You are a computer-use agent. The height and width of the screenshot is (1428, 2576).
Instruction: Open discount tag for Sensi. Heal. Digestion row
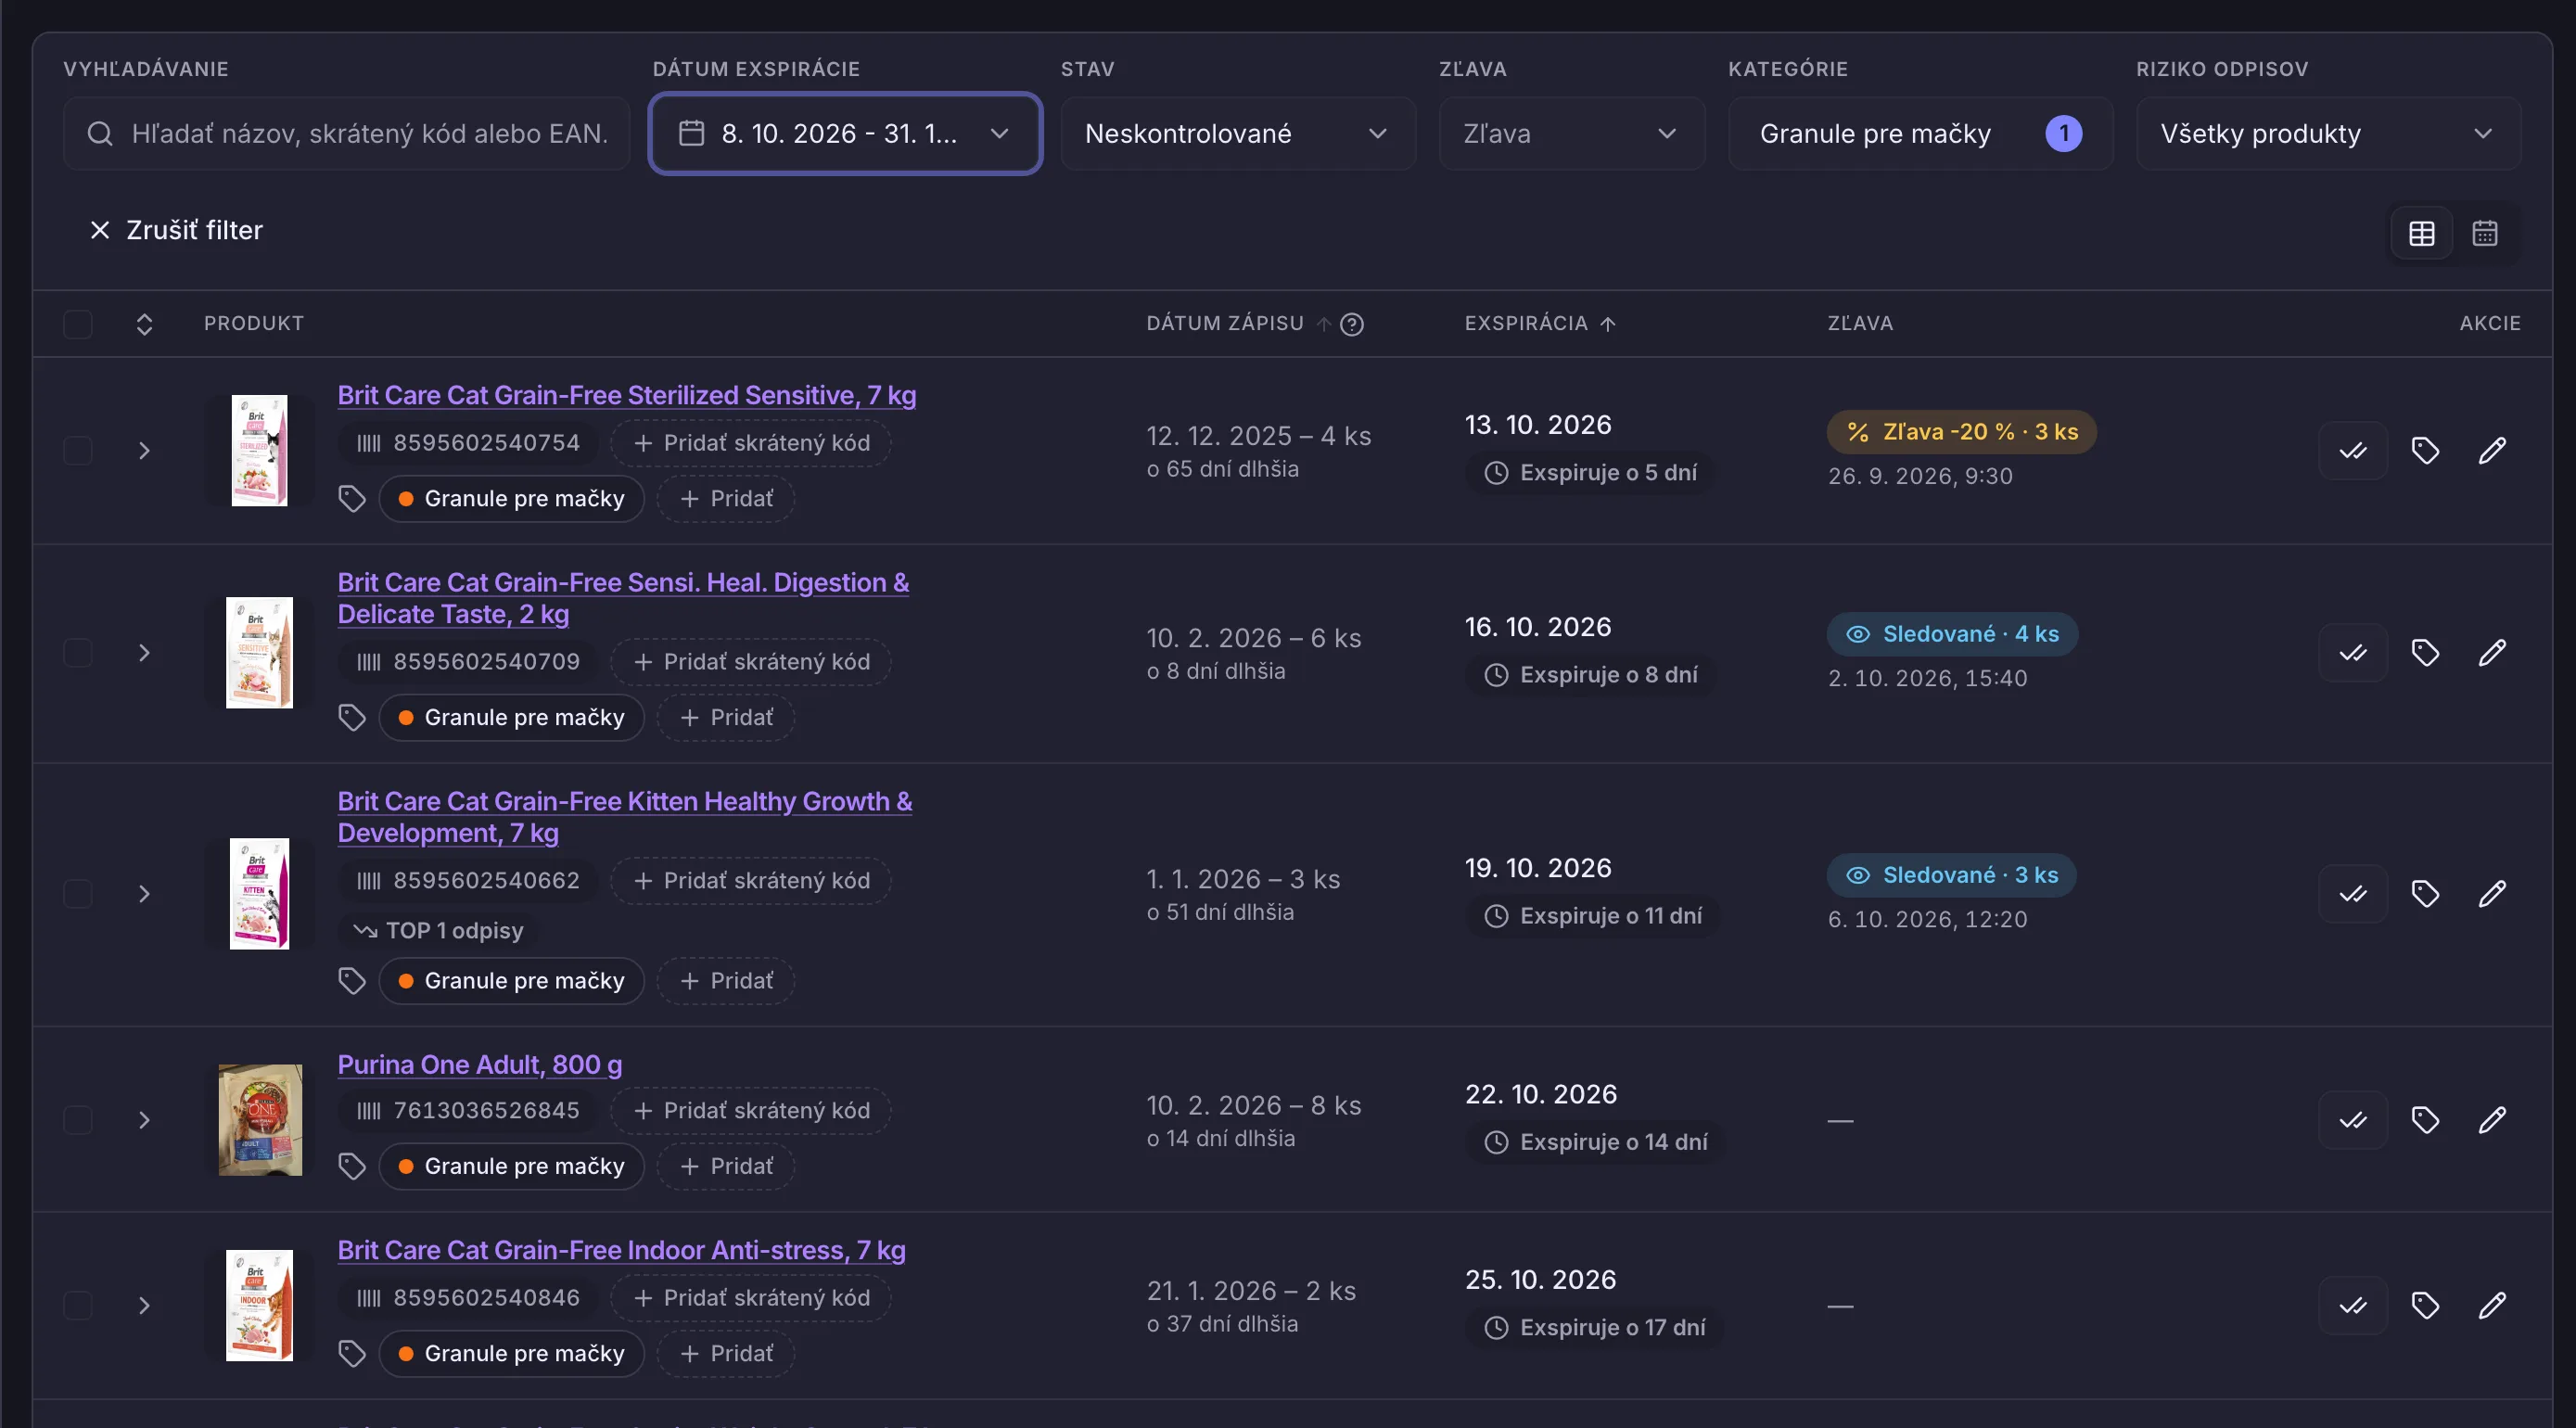click(x=2425, y=653)
